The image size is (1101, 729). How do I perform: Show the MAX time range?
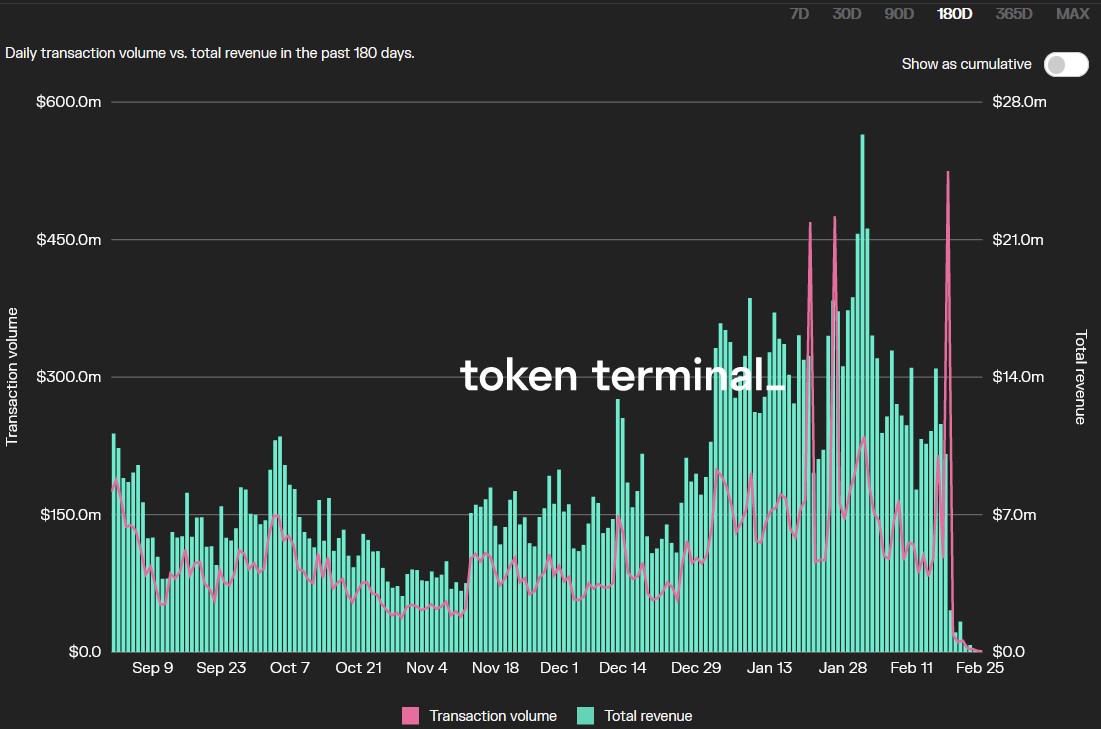pos(1073,13)
